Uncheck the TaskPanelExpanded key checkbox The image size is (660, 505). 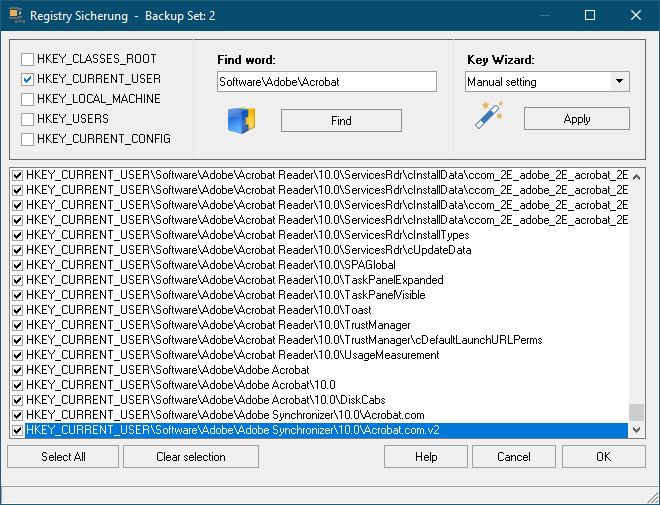[17, 280]
